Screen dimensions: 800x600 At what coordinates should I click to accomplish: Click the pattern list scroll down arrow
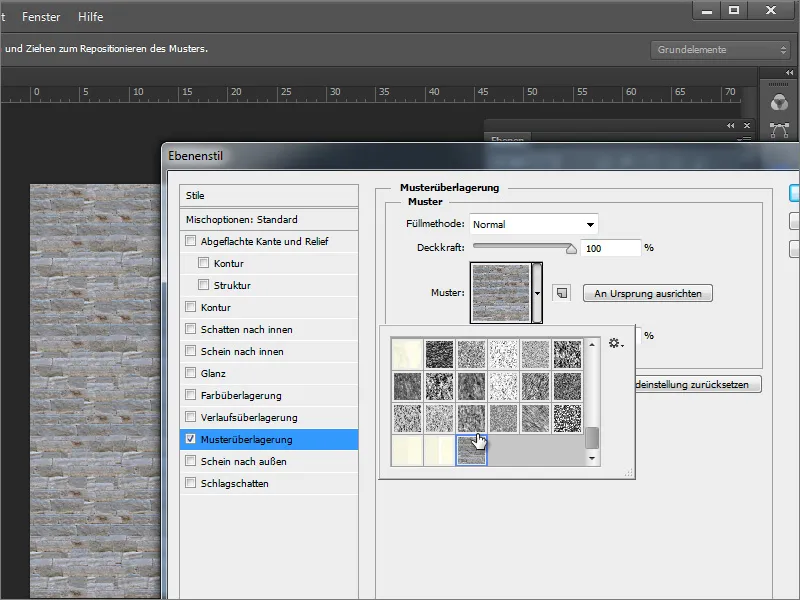pyautogui.click(x=592, y=458)
